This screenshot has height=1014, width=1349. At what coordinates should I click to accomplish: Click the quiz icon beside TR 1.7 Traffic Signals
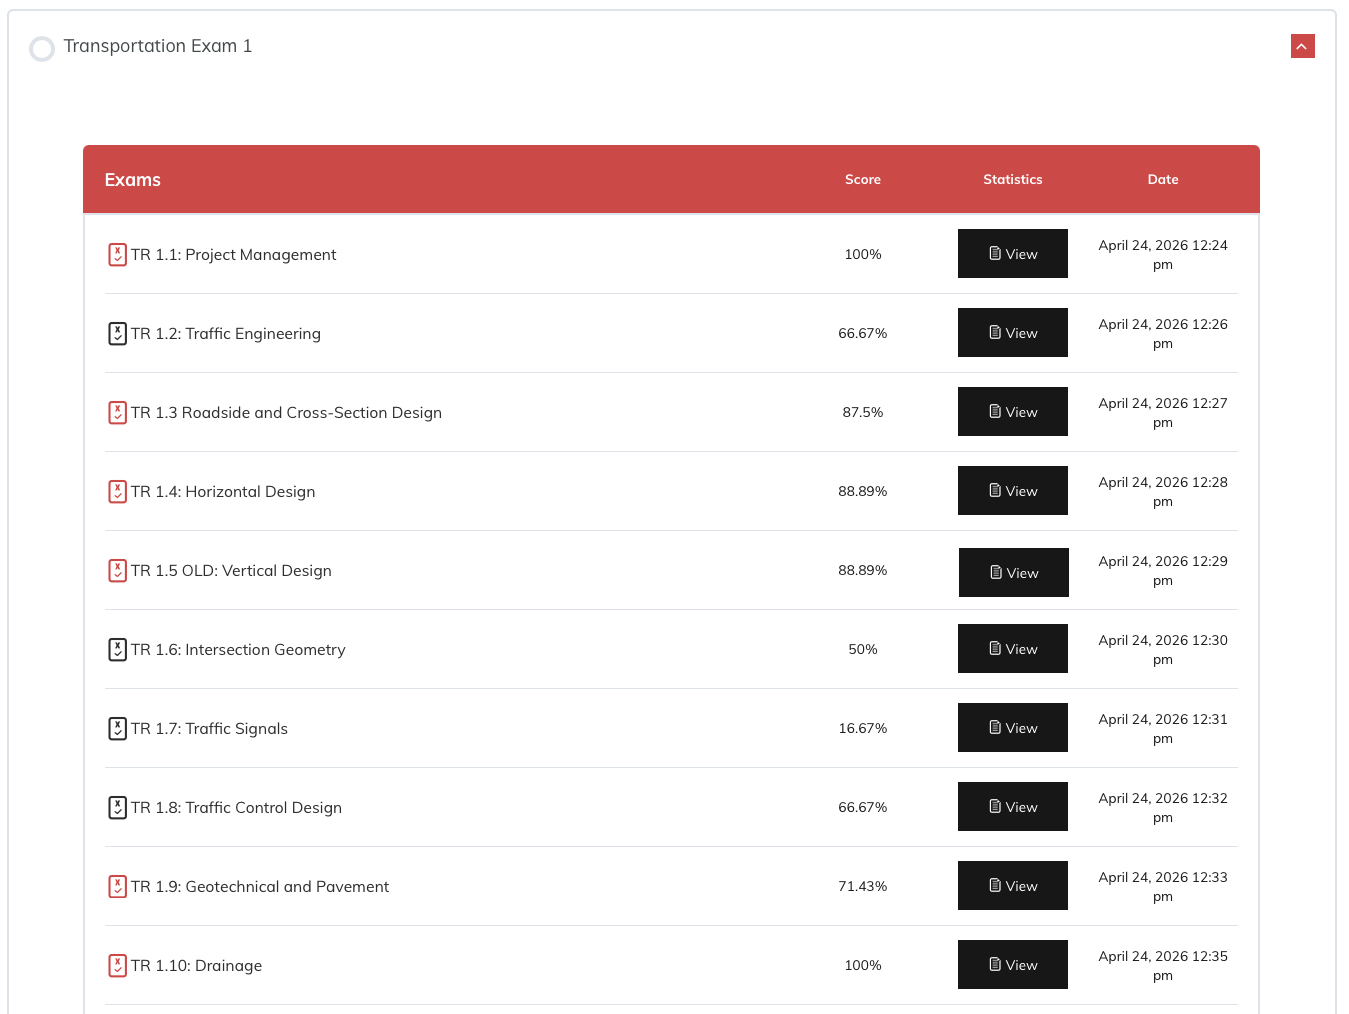click(x=117, y=729)
